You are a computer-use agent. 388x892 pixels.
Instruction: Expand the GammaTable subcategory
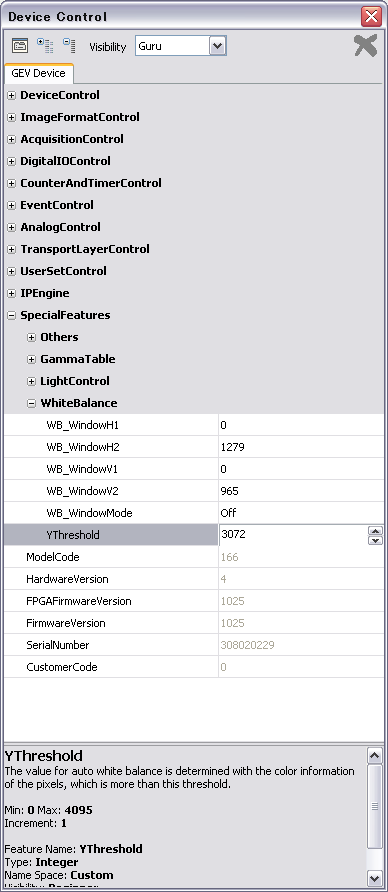[x=31, y=360]
